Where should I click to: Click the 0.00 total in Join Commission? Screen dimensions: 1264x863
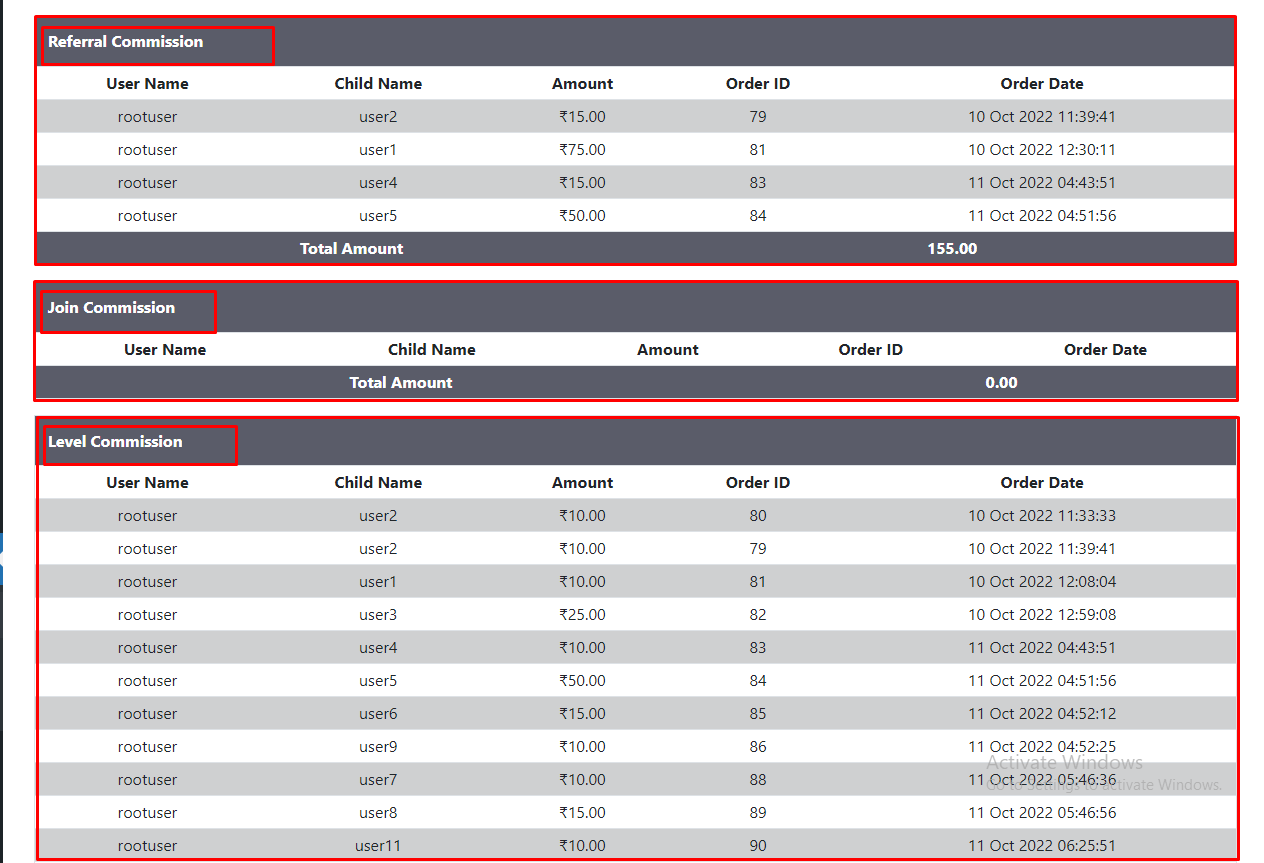coord(1001,383)
